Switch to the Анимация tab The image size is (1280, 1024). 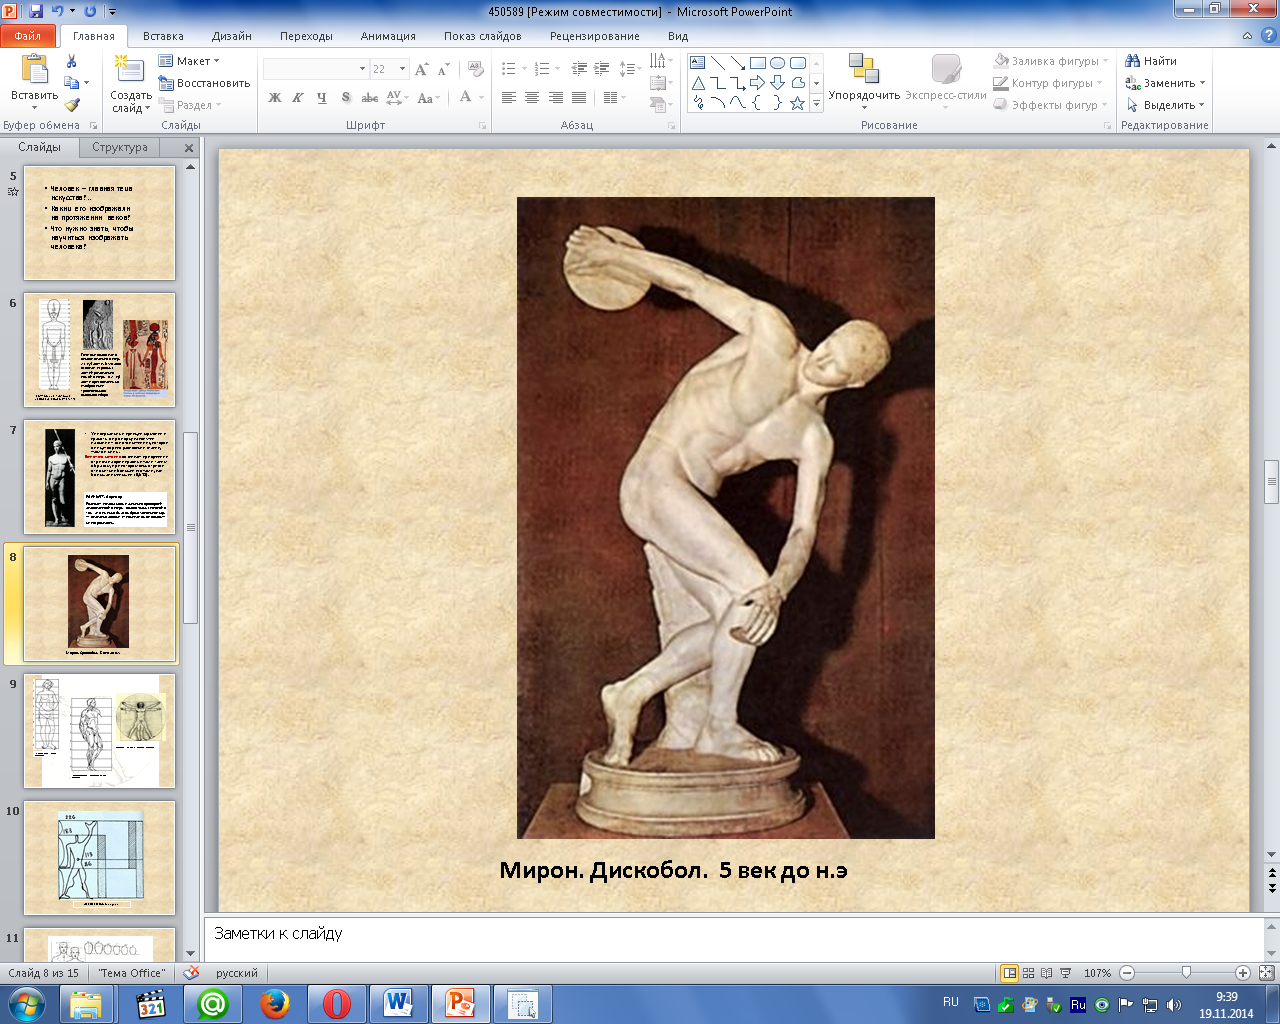coord(388,36)
